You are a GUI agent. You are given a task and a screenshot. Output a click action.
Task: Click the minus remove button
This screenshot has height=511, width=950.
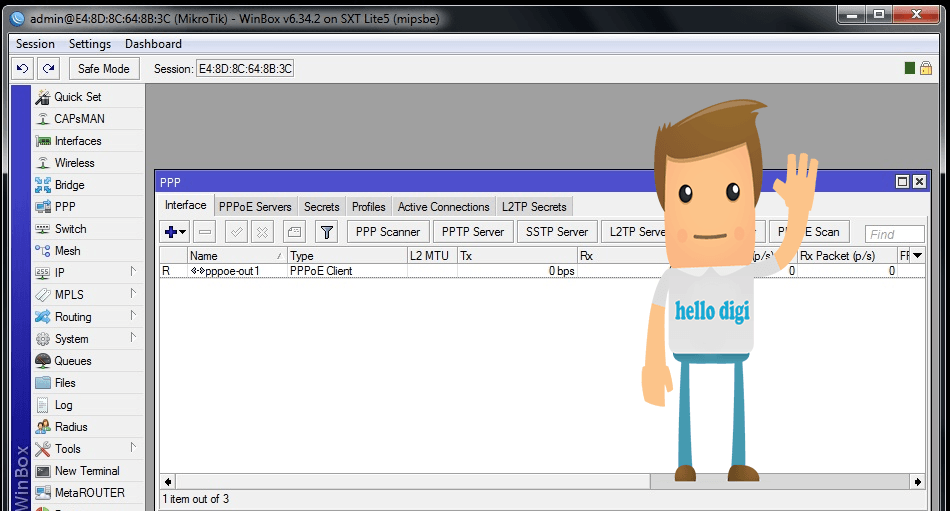pos(205,232)
